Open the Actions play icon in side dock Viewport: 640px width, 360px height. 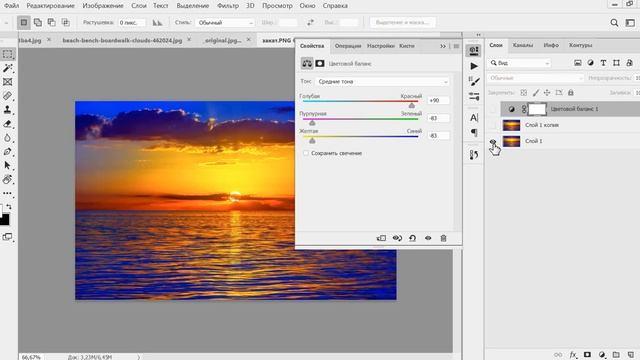(474, 66)
